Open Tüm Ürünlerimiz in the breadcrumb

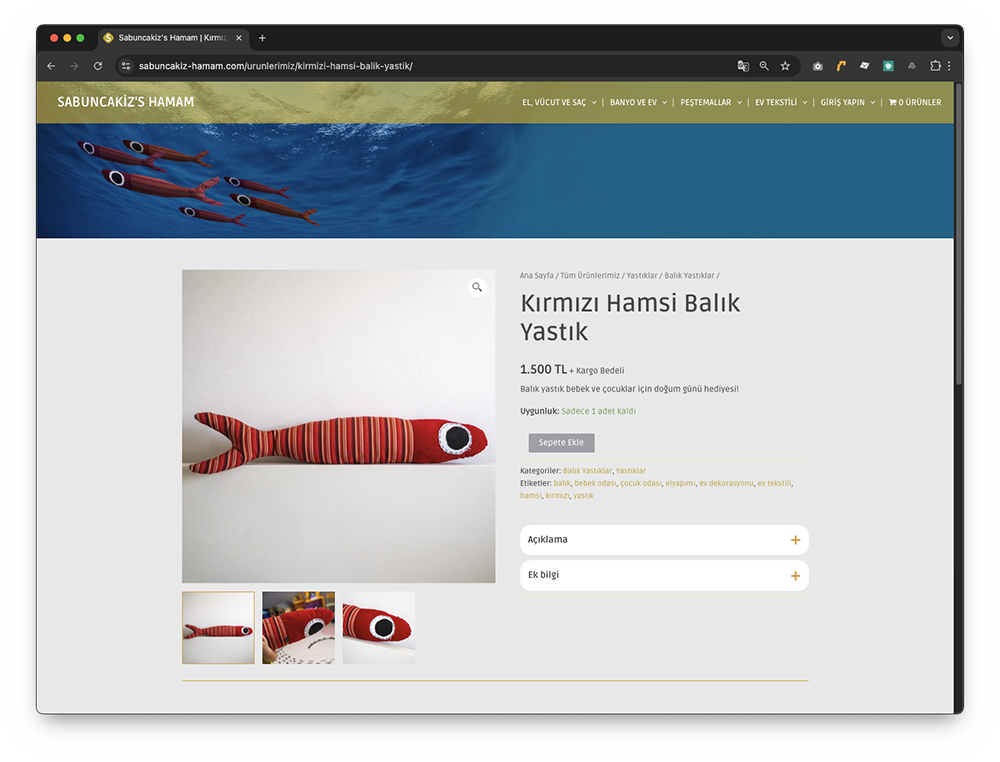pos(590,275)
